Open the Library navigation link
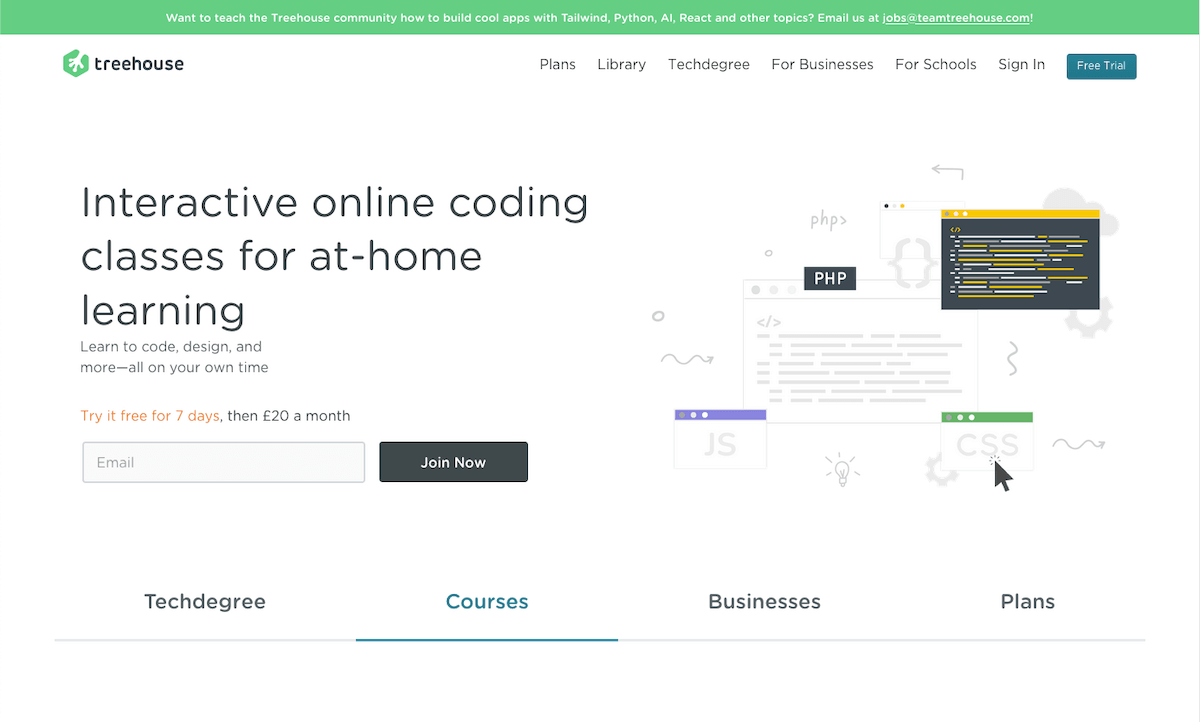This screenshot has width=1200, height=722. click(x=621, y=64)
